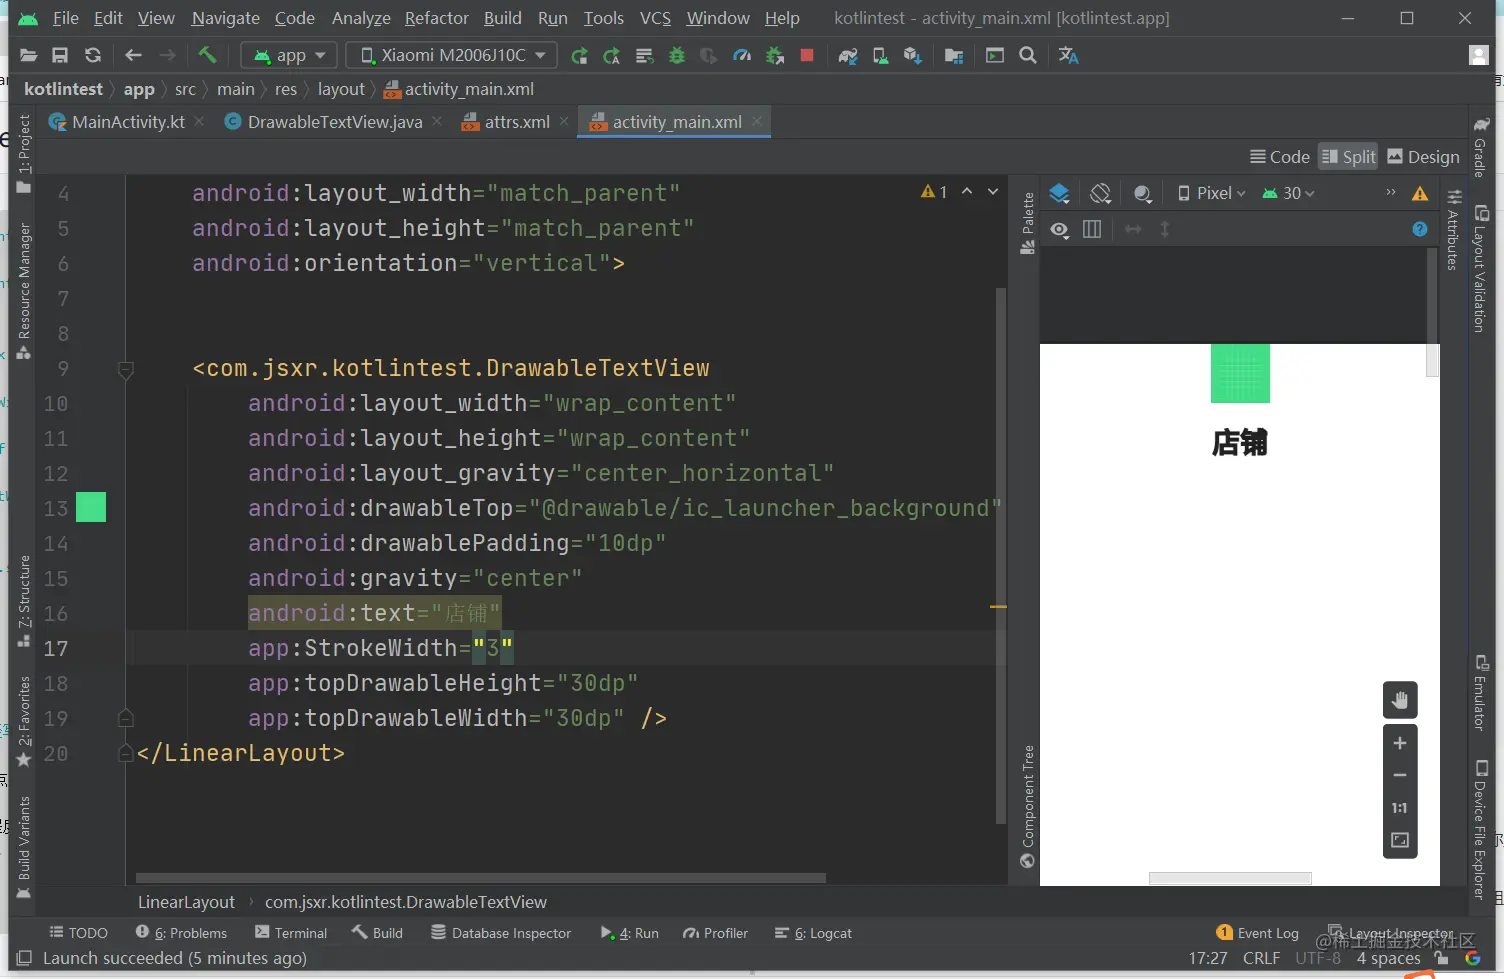Select the pan hand tool in preview
Screen dimensions: 1504x979
[1399, 700]
